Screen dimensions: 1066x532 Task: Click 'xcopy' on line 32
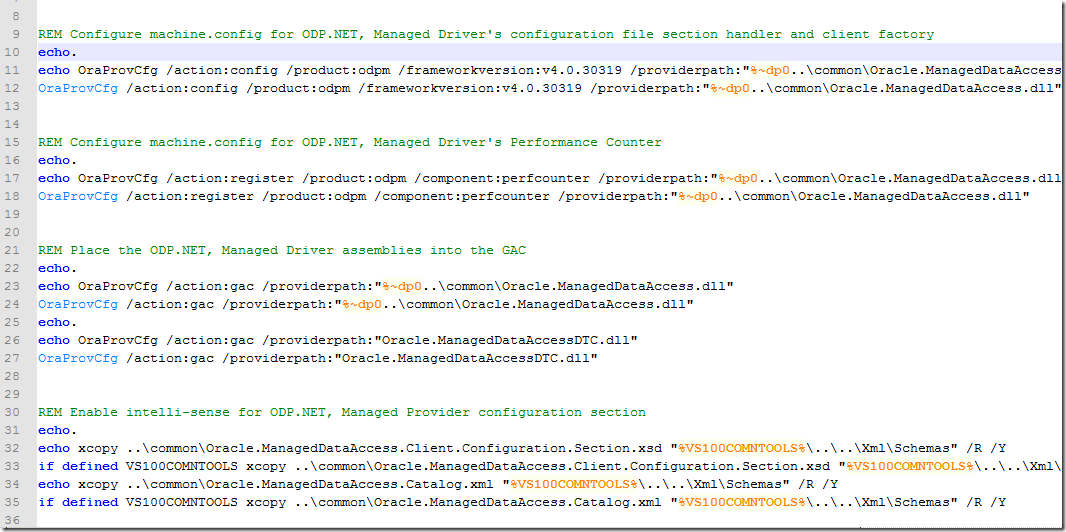[x=97, y=448]
